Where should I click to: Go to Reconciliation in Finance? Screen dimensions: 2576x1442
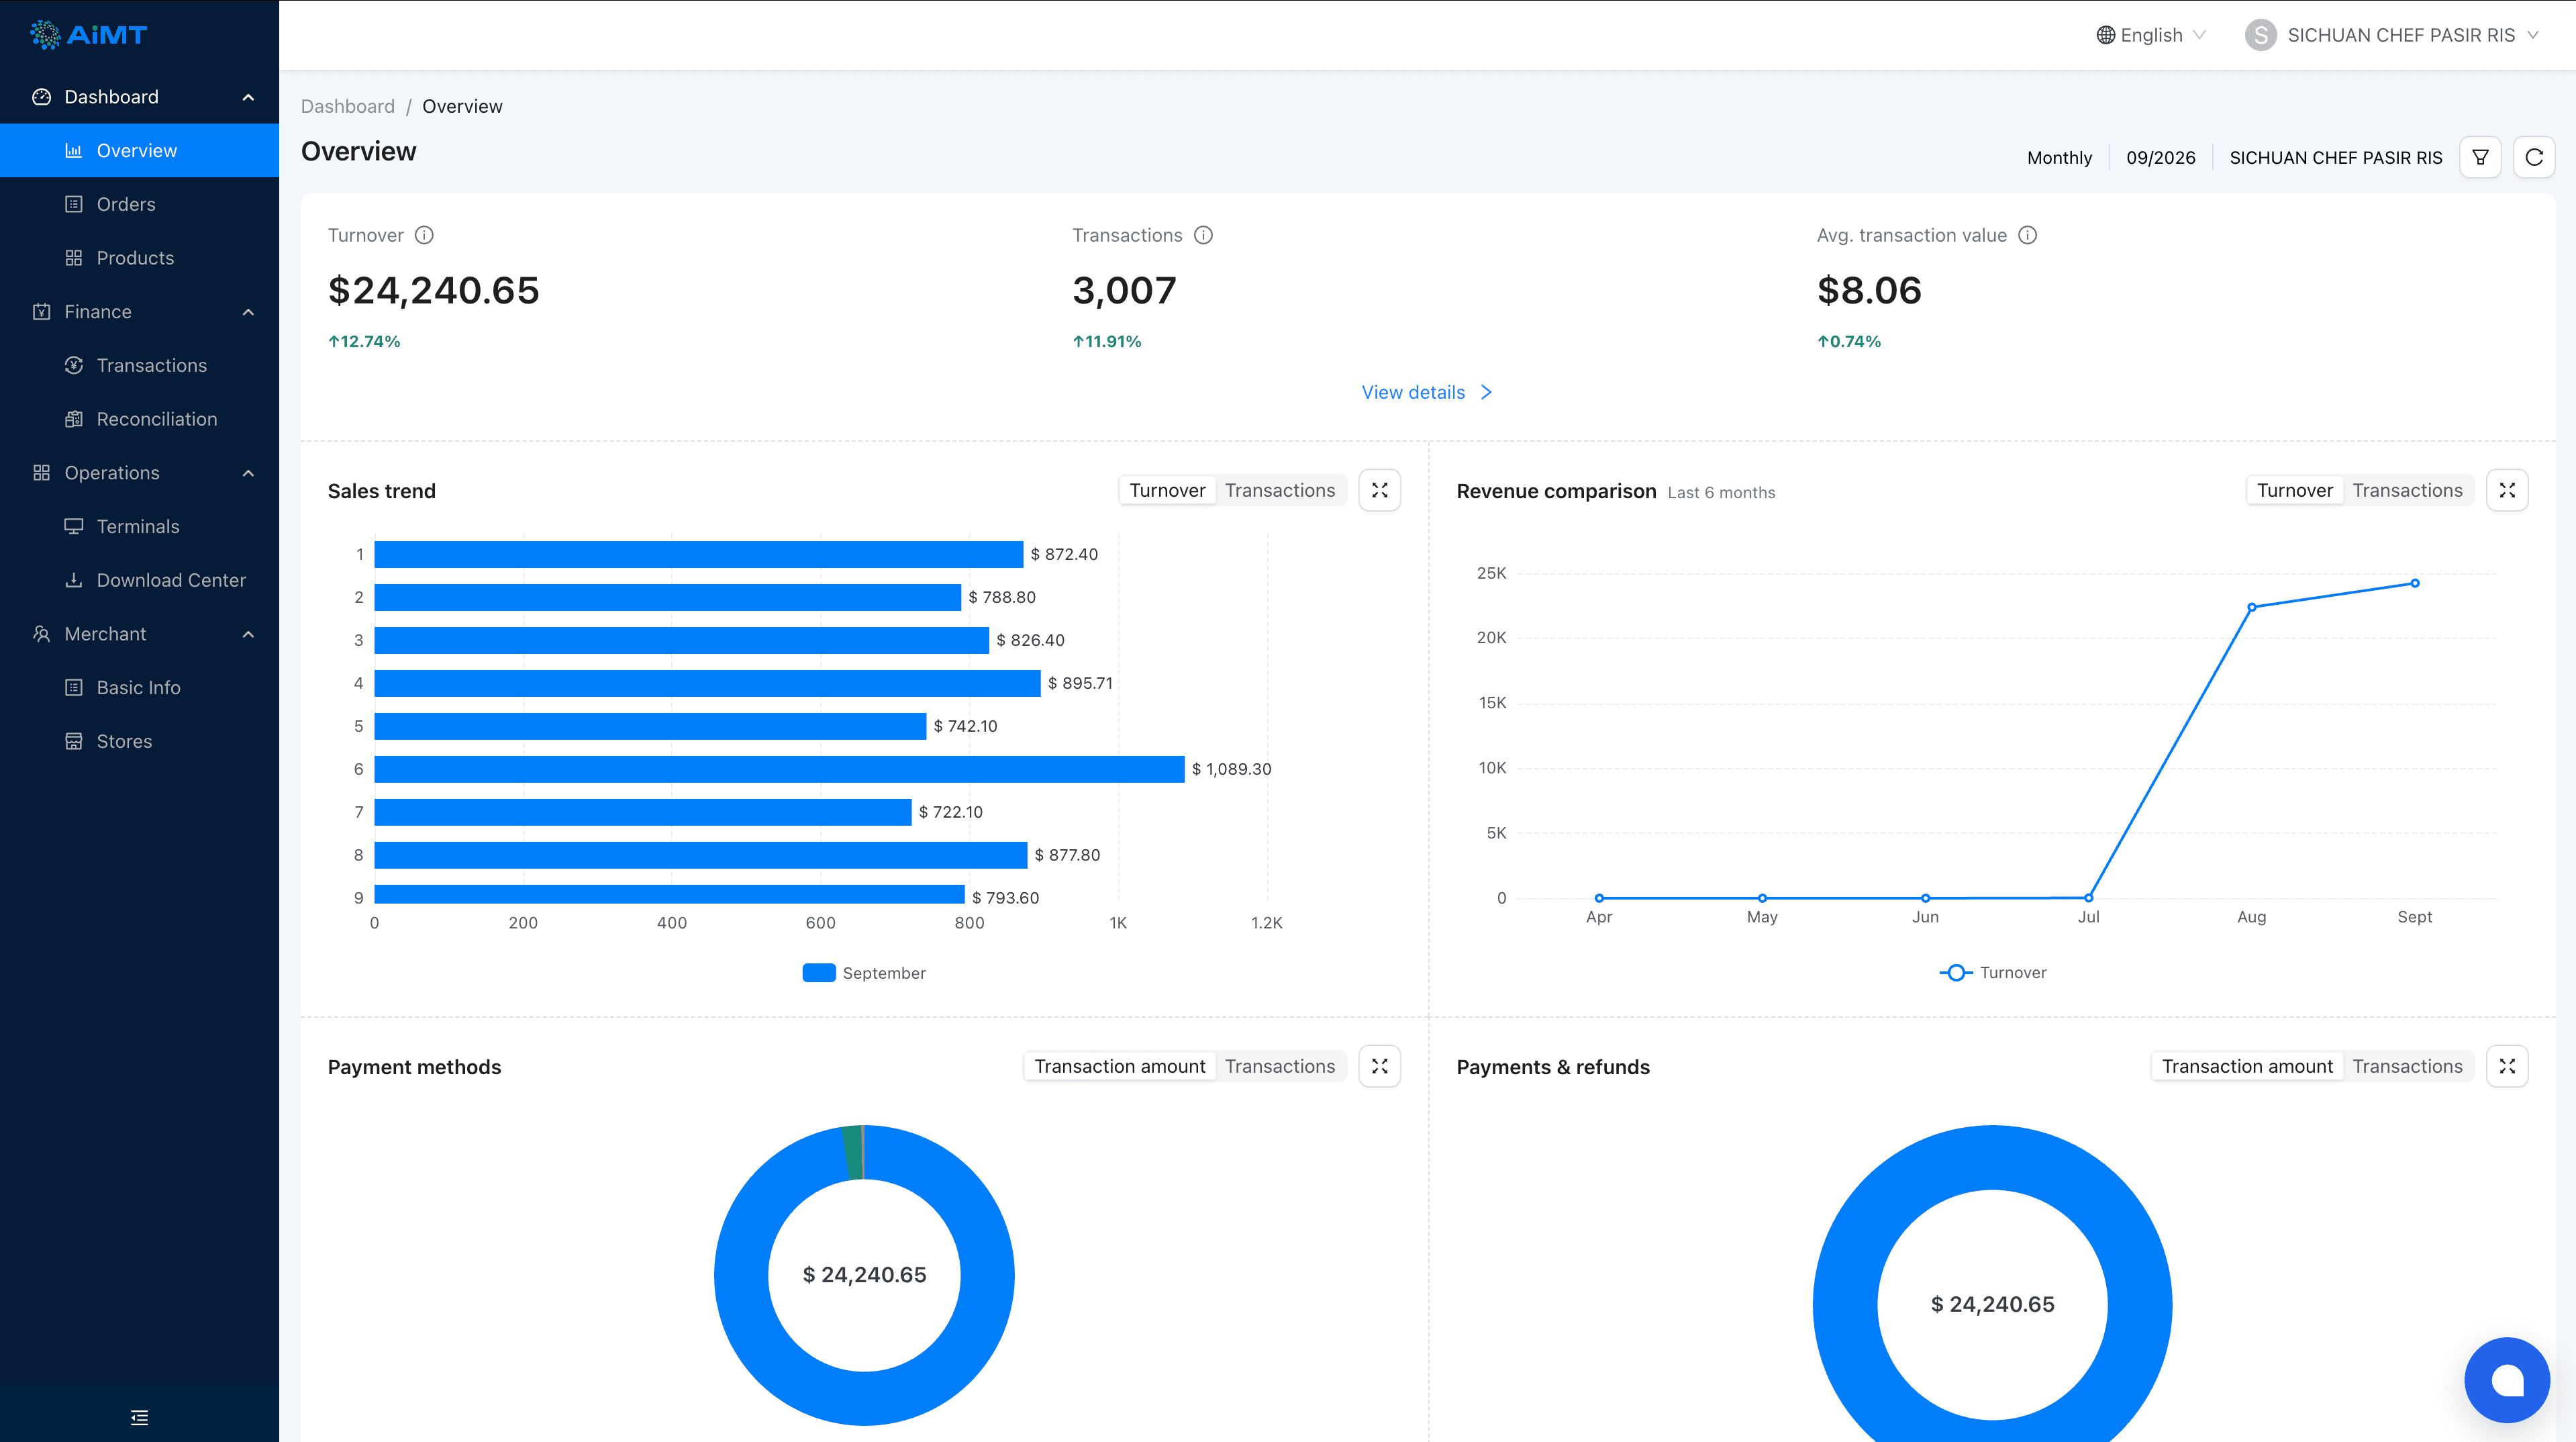140,419
